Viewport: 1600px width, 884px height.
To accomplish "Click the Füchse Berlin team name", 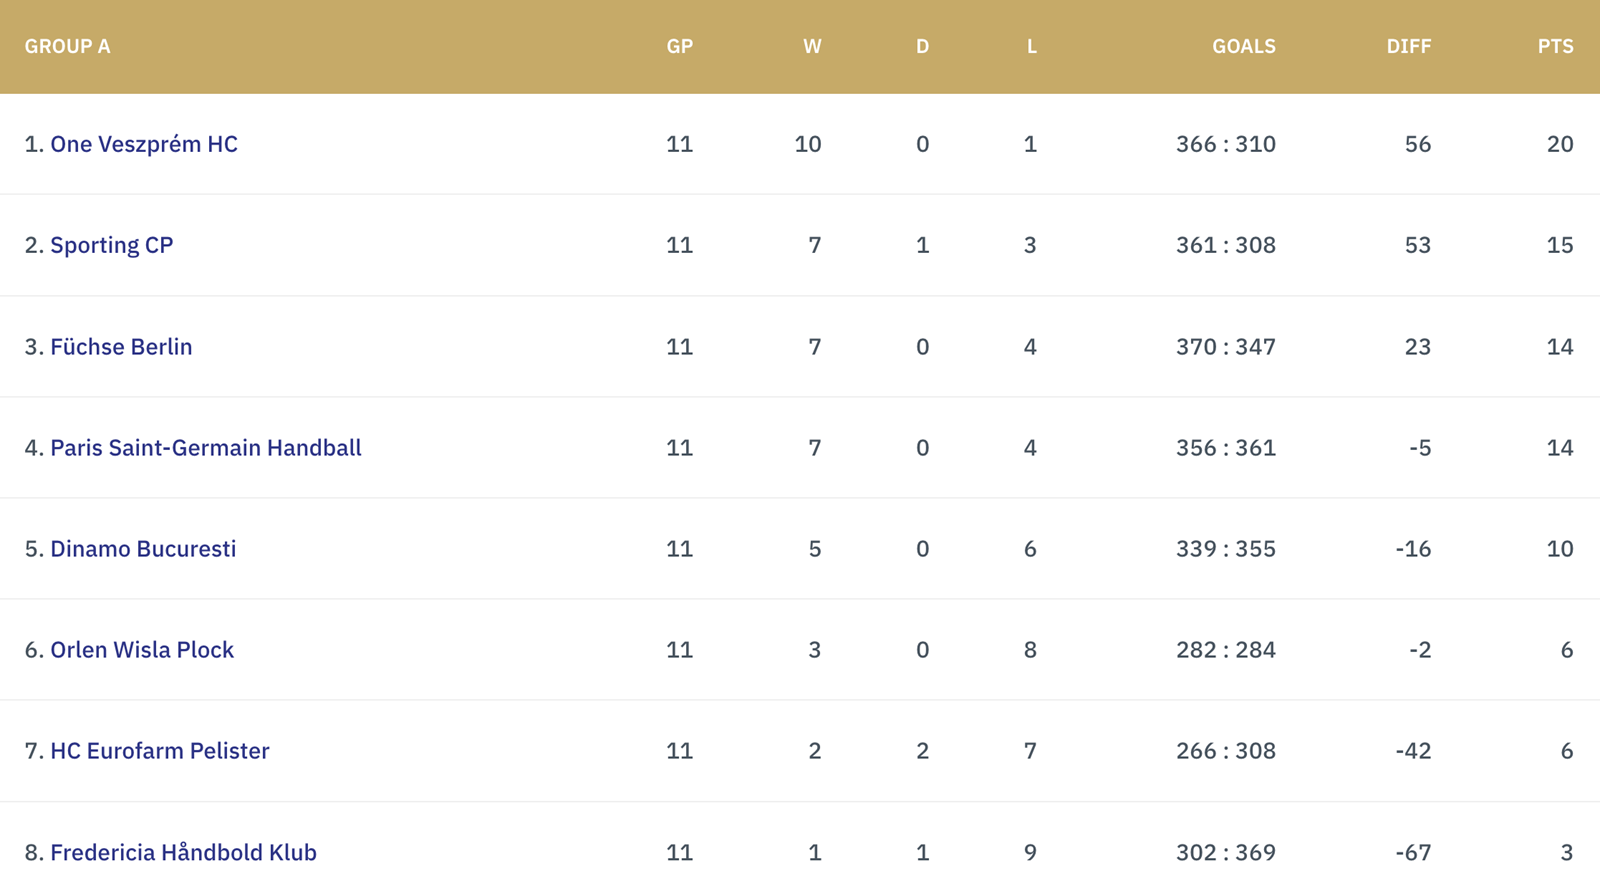I will (x=121, y=347).
